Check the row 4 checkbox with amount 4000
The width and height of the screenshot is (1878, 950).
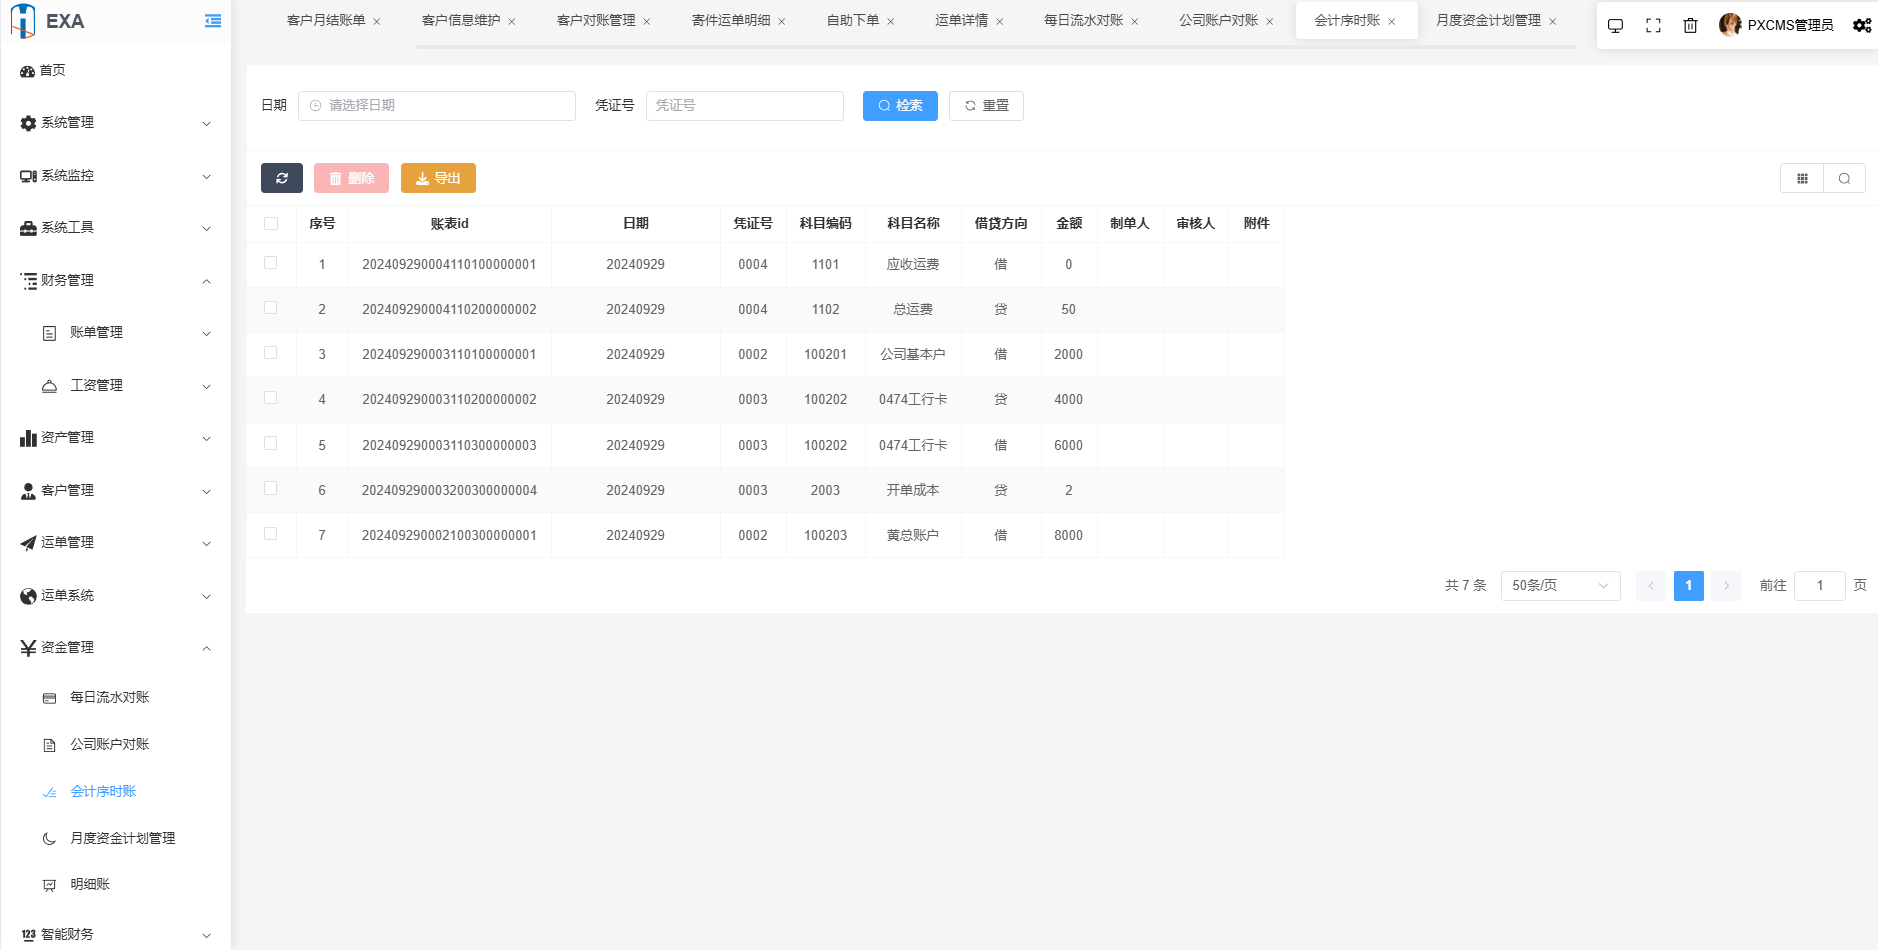[270, 397]
